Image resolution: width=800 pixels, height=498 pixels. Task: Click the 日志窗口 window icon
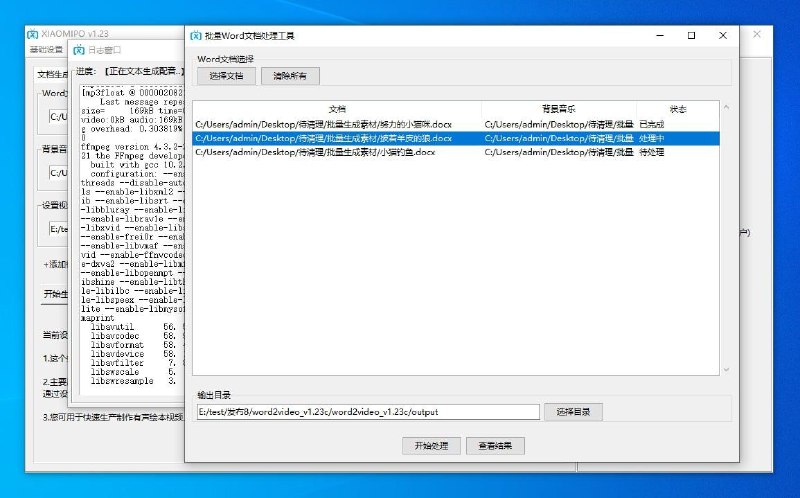click(79, 49)
